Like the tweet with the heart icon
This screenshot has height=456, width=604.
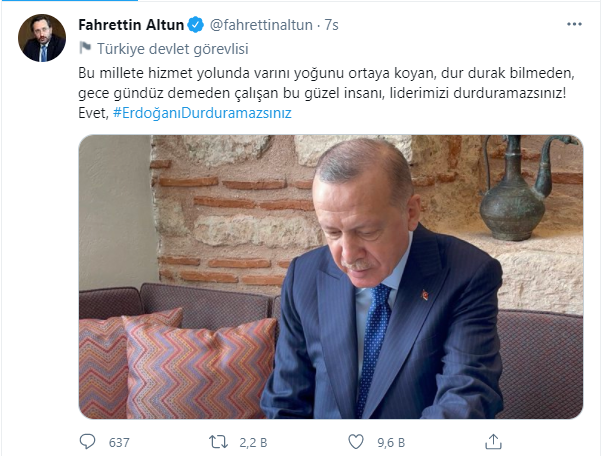[356, 442]
